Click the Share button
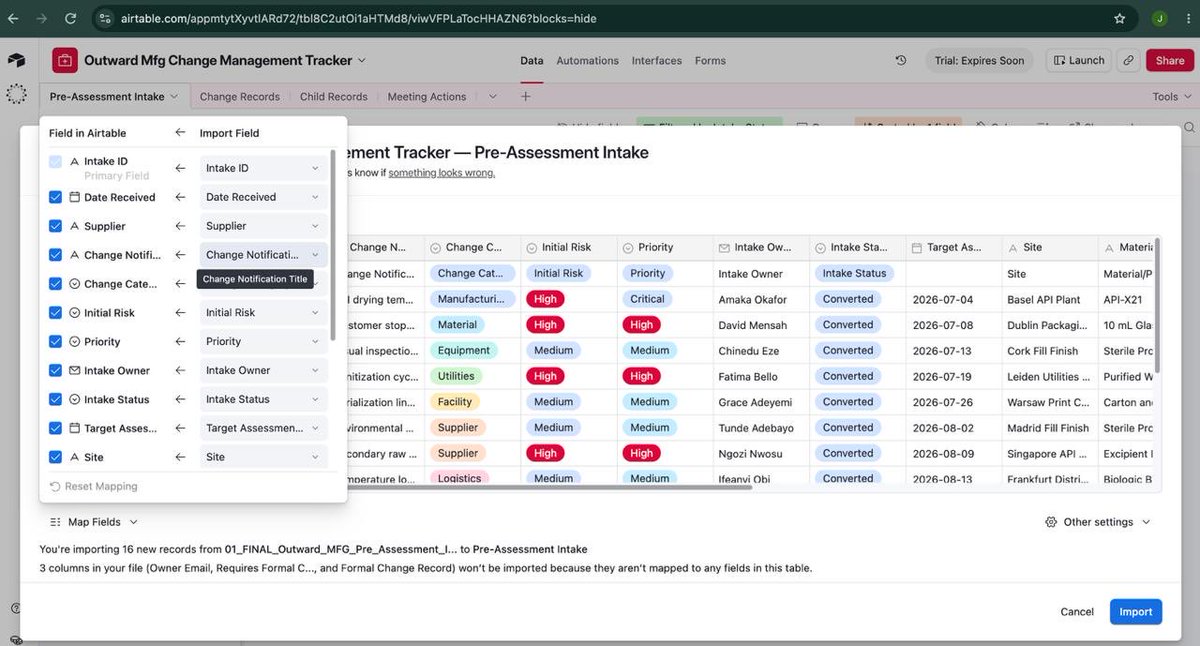Screen dimensions: 1200x646 tap(1170, 60)
